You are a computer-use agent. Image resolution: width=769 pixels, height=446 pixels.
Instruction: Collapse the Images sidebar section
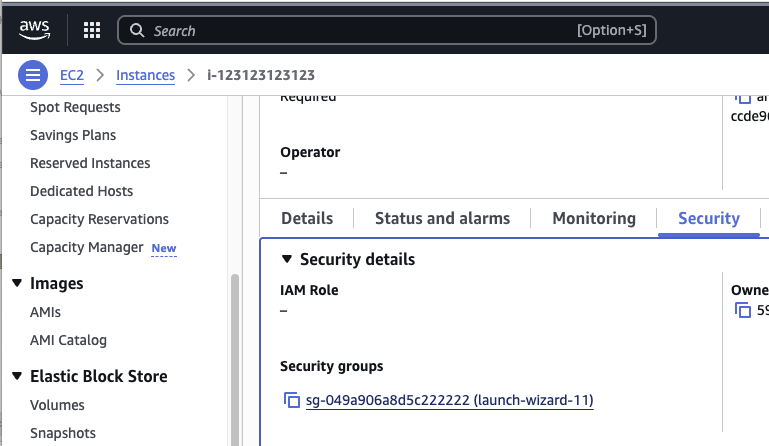[16, 284]
